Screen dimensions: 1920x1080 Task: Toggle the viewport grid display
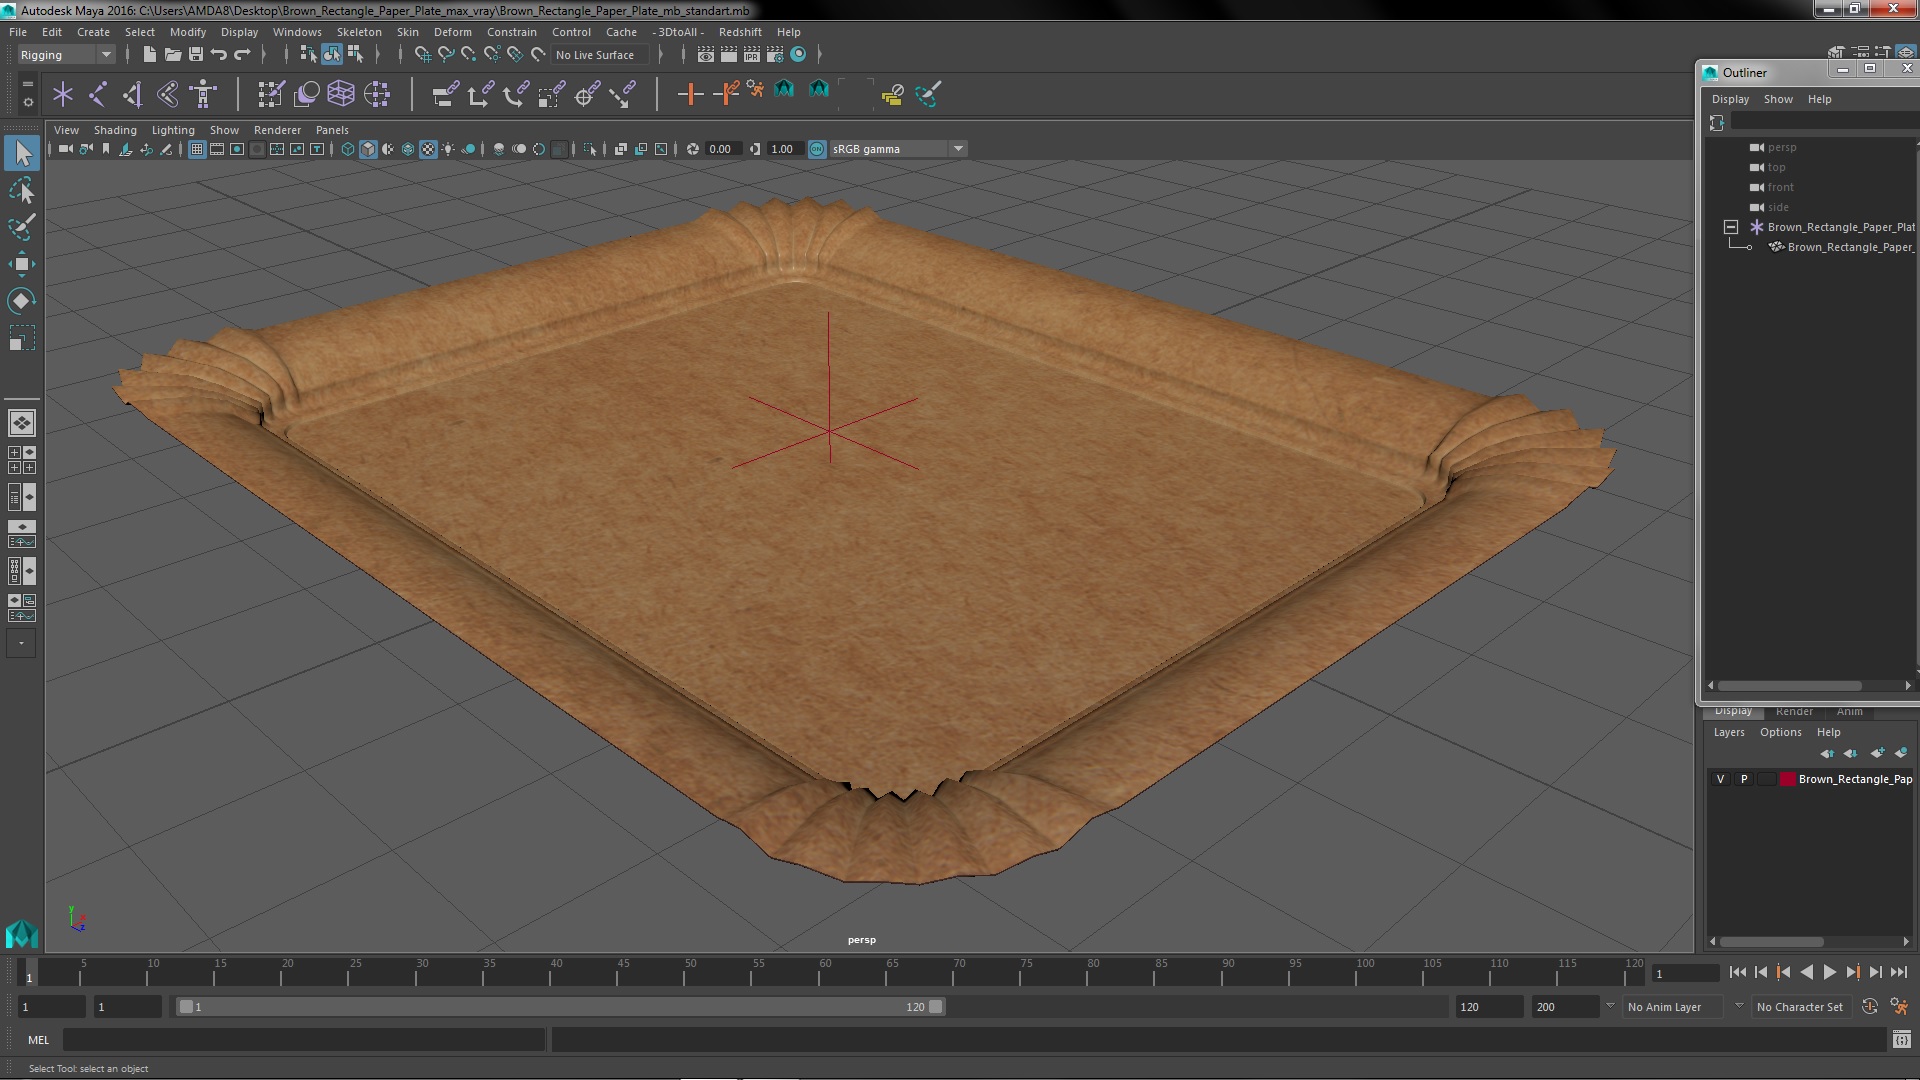(197, 149)
